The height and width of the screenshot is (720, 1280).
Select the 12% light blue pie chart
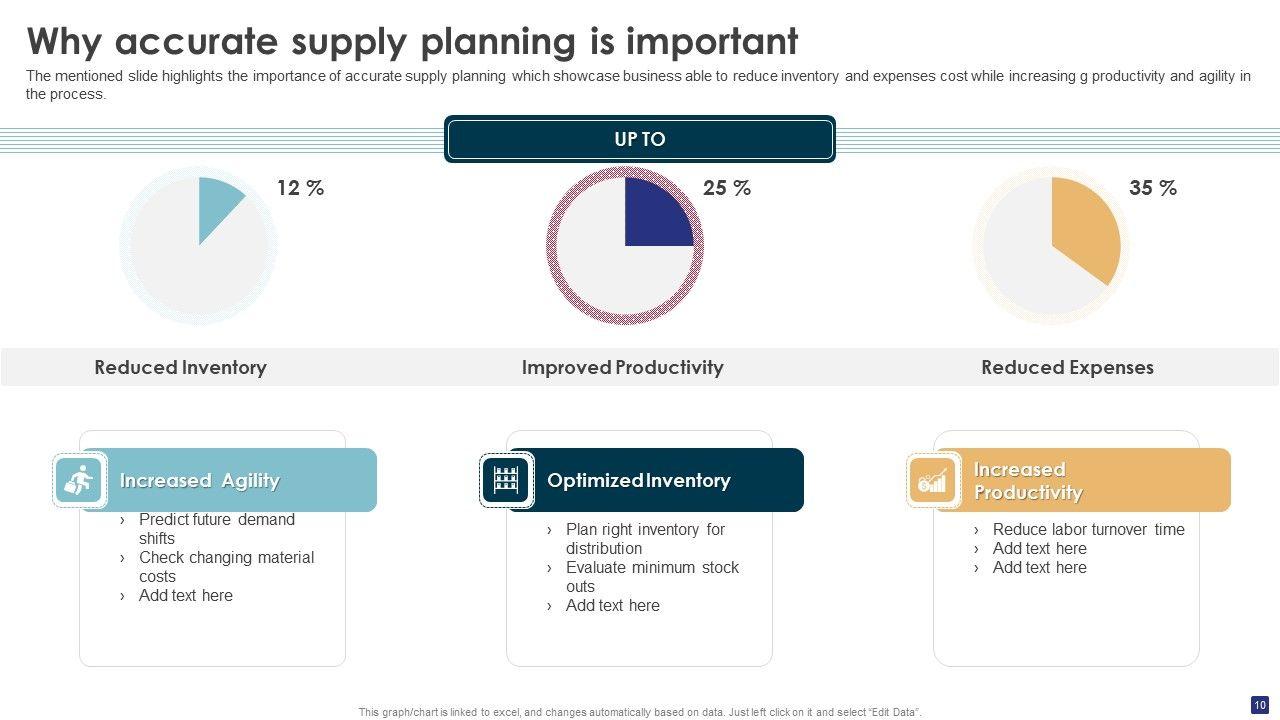click(x=199, y=245)
